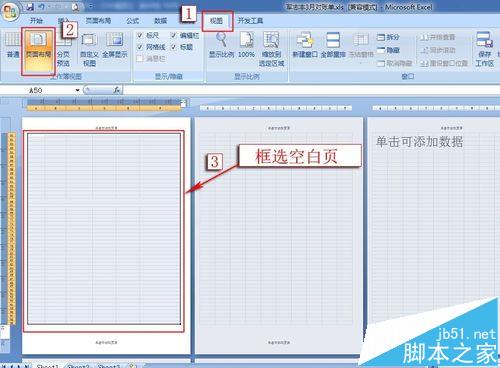Open the Name Box dropdown arrow
This screenshot has width=500, height=368.
tap(77, 90)
